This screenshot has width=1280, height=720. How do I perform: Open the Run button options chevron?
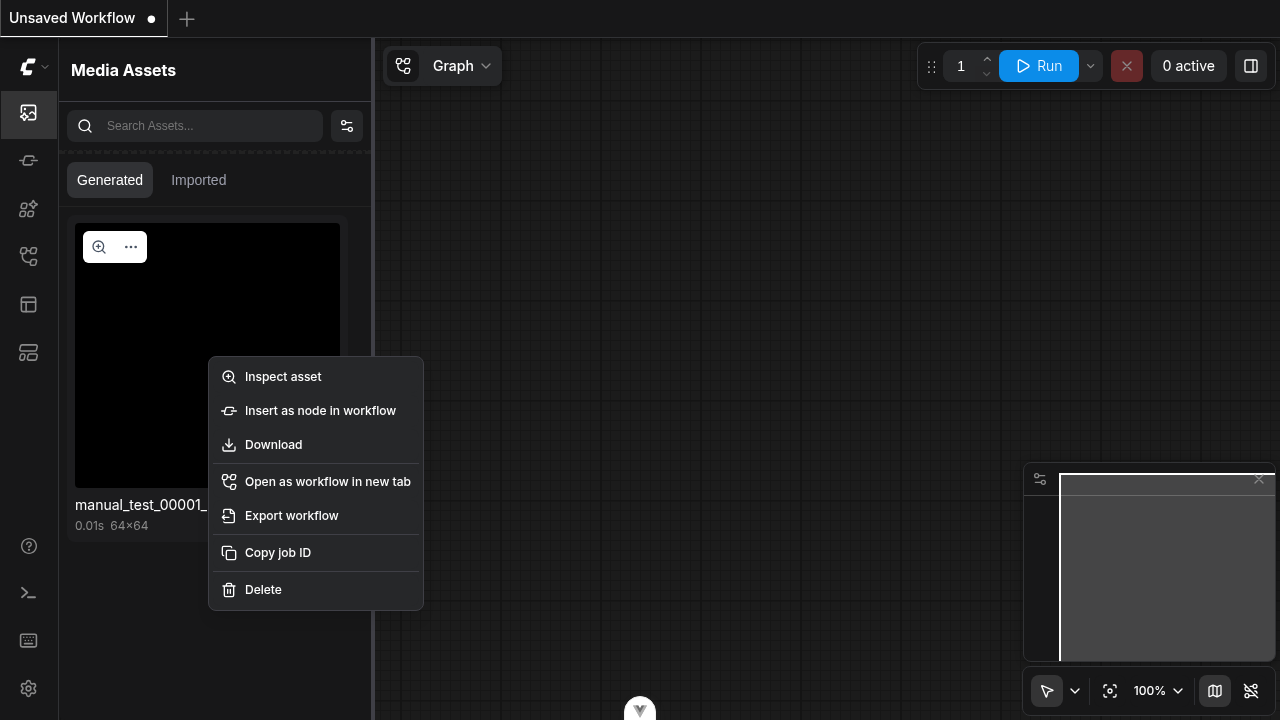[1091, 66]
